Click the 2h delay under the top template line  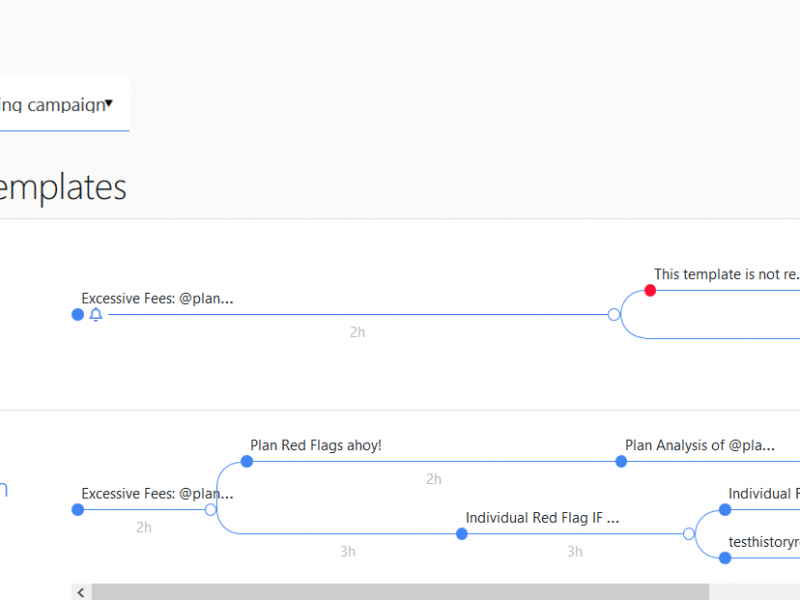tap(357, 332)
